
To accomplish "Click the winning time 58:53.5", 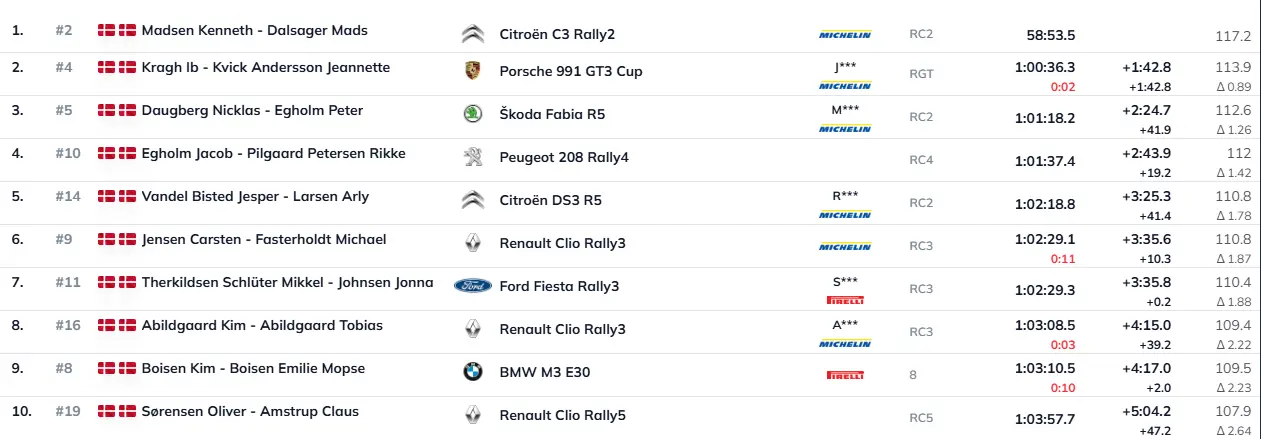I will pyautogui.click(x=1051, y=36).
